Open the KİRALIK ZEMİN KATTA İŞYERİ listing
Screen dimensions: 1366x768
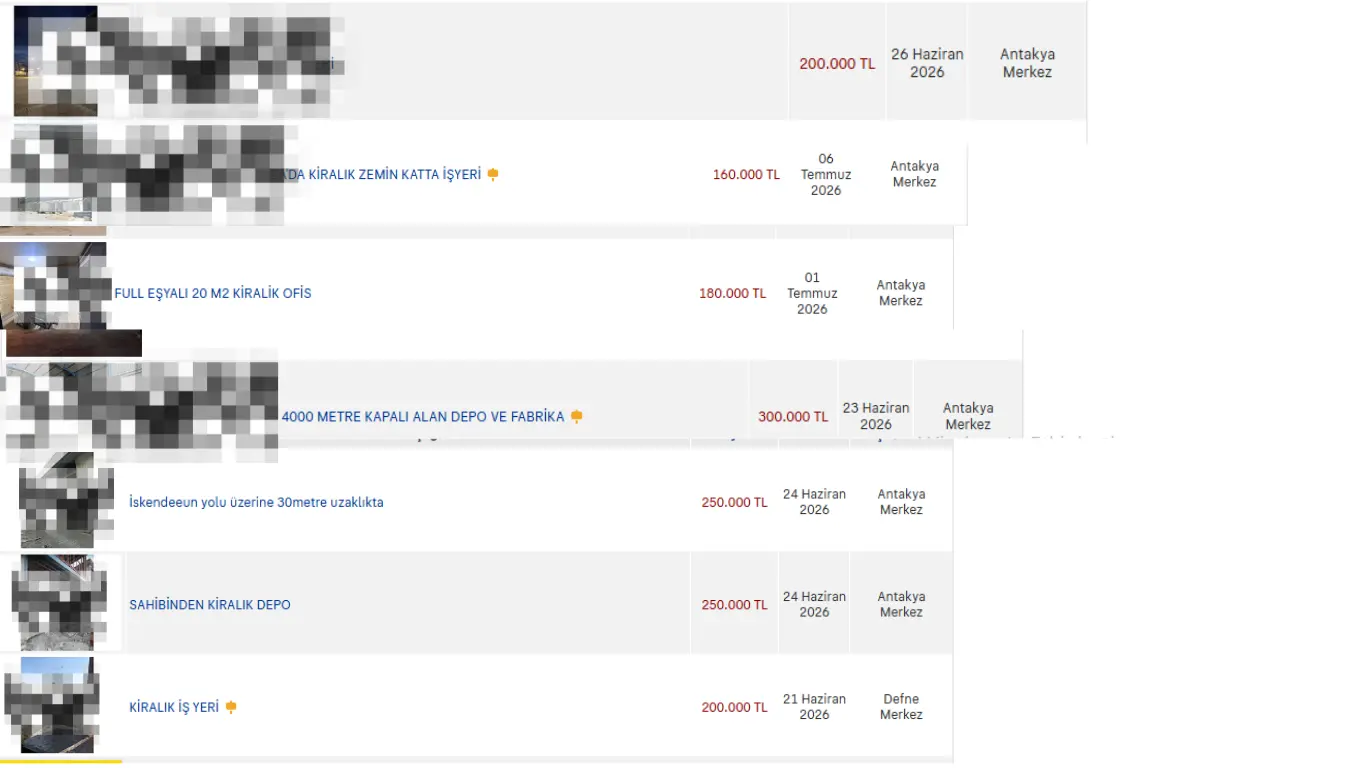383,174
